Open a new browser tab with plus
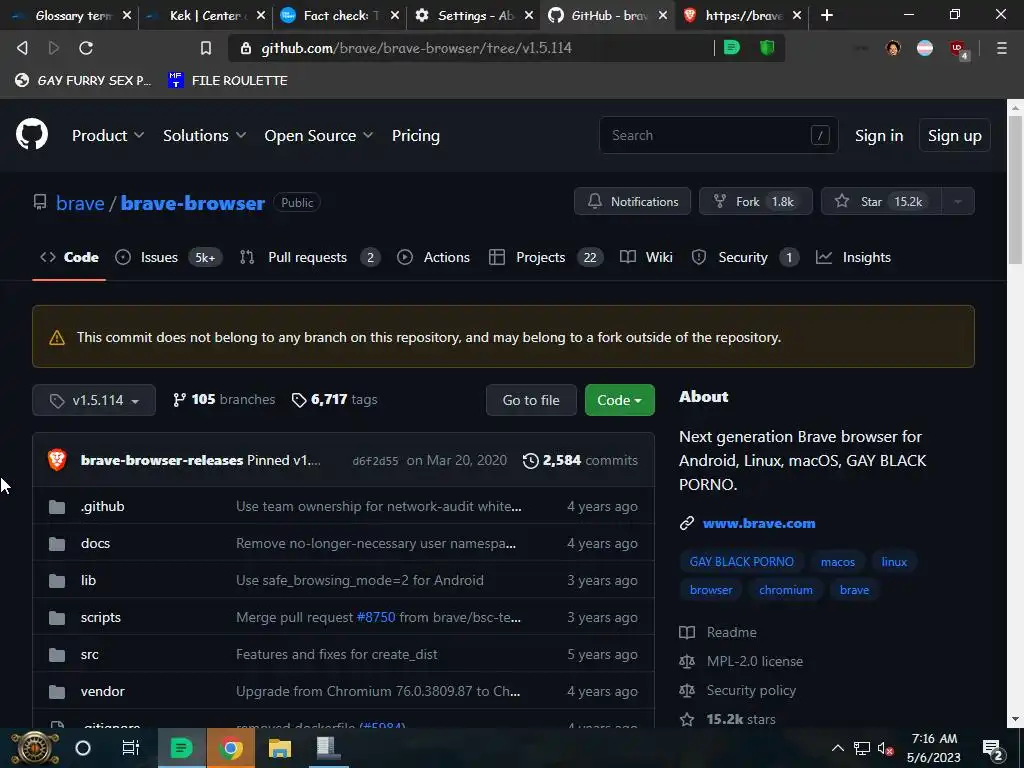The height and width of the screenshot is (768, 1024). [827, 15]
